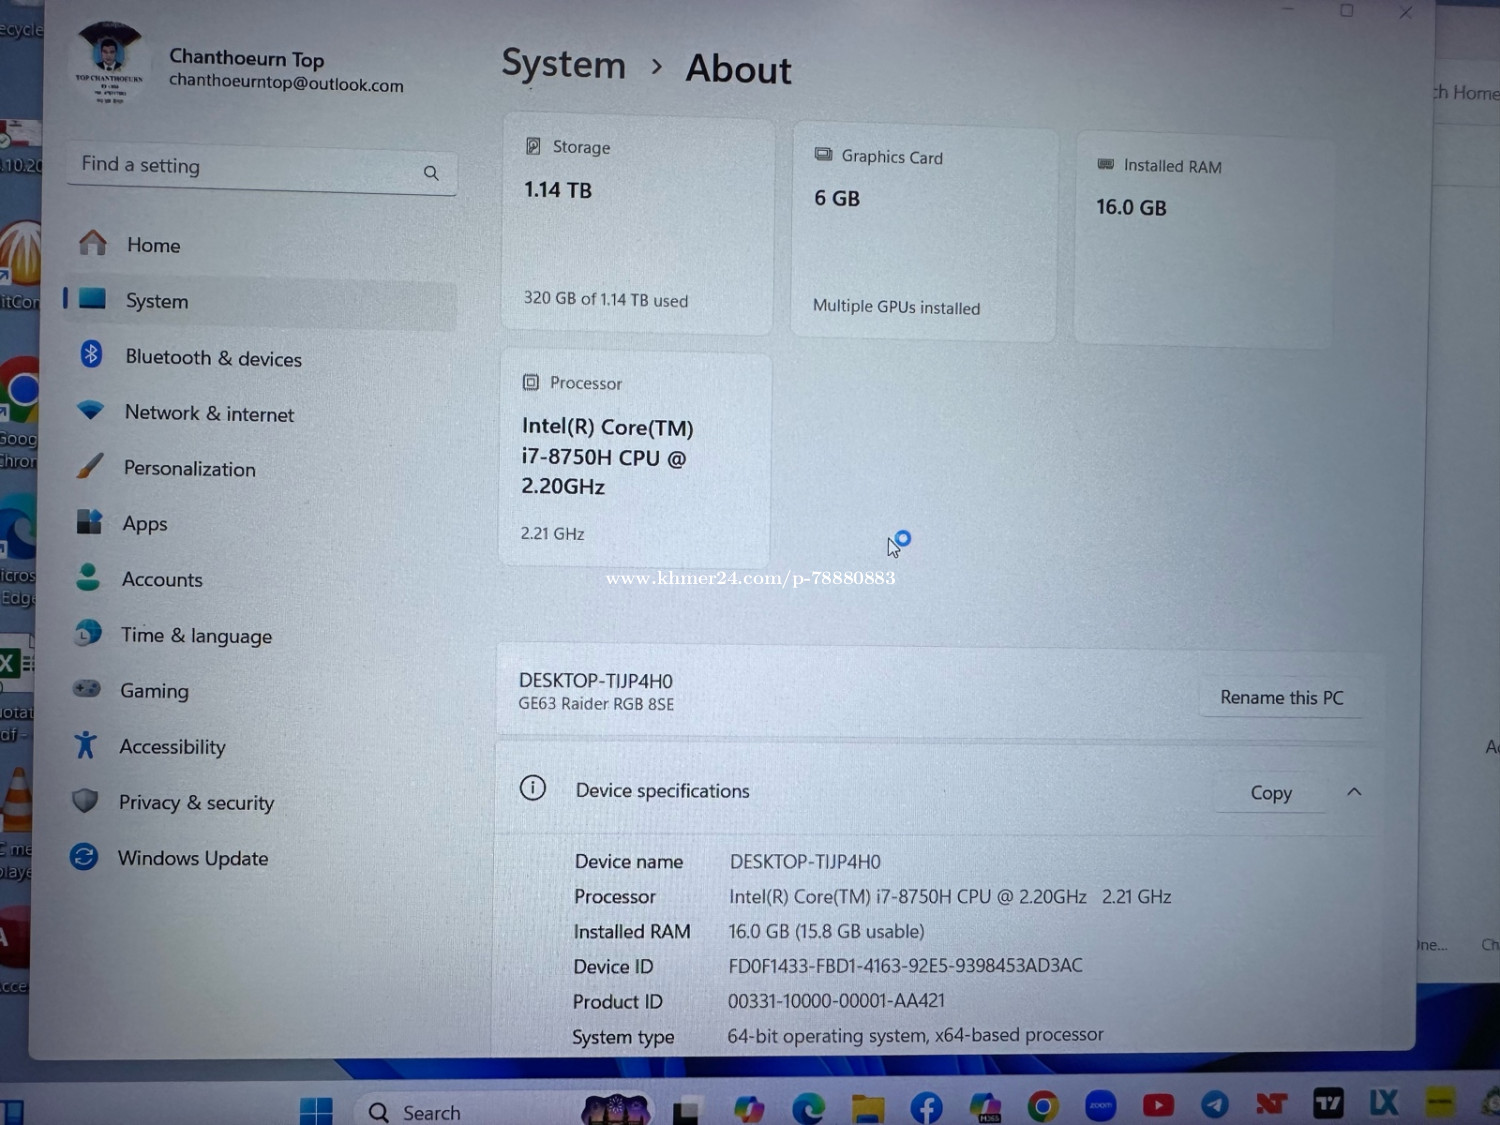The image size is (1500, 1125).
Task: Open Privacy & security page
Action: pyautogui.click(x=195, y=803)
